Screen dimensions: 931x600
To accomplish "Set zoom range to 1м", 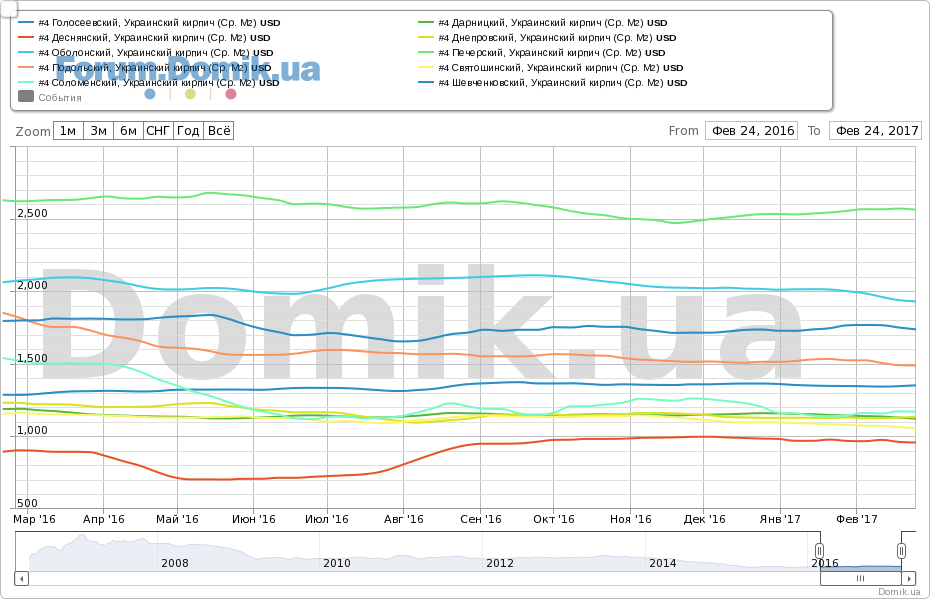I will coord(68,131).
